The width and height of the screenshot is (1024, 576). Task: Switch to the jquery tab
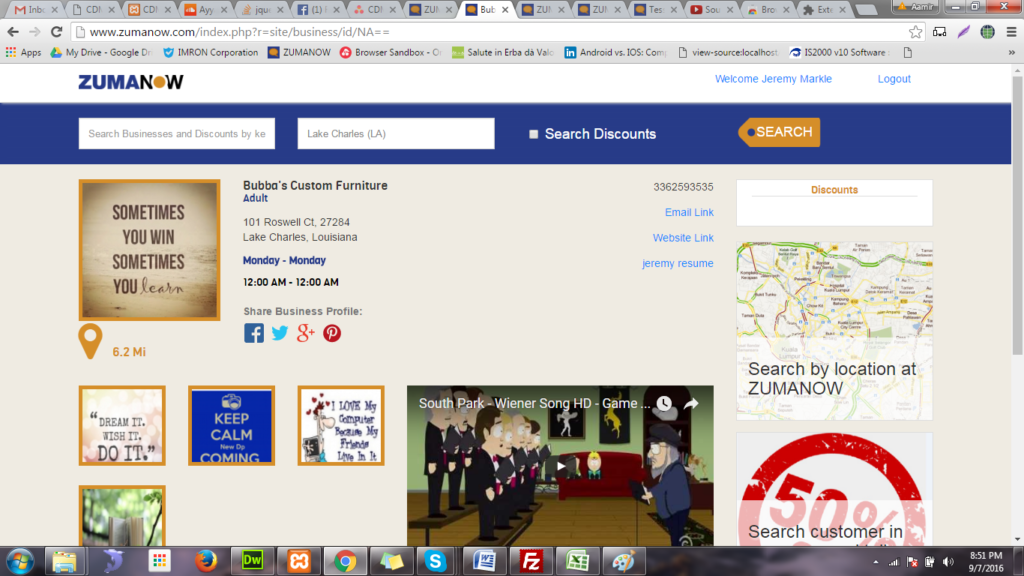click(x=262, y=10)
